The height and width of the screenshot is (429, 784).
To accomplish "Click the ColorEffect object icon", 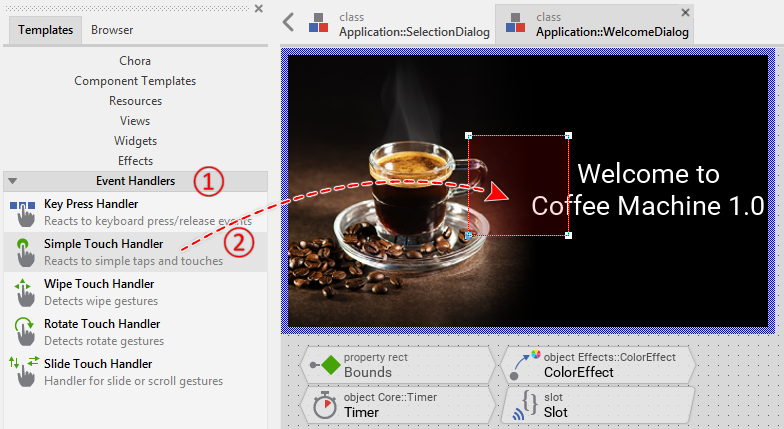I will 522,365.
